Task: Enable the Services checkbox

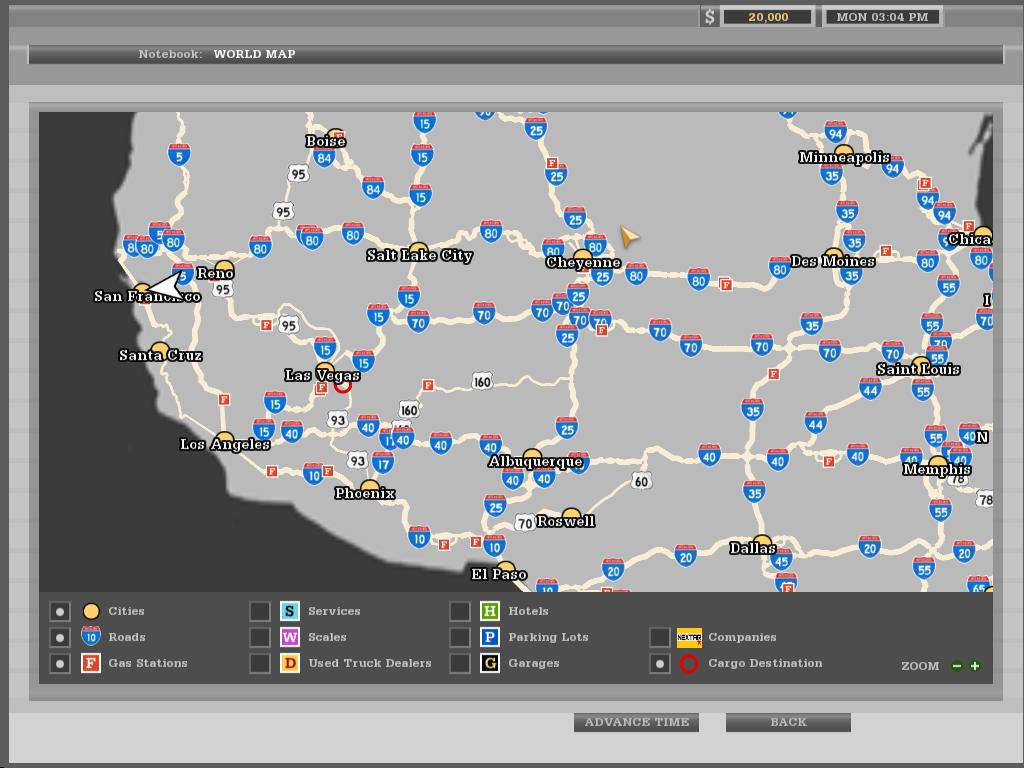Action: pyautogui.click(x=259, y=610)
